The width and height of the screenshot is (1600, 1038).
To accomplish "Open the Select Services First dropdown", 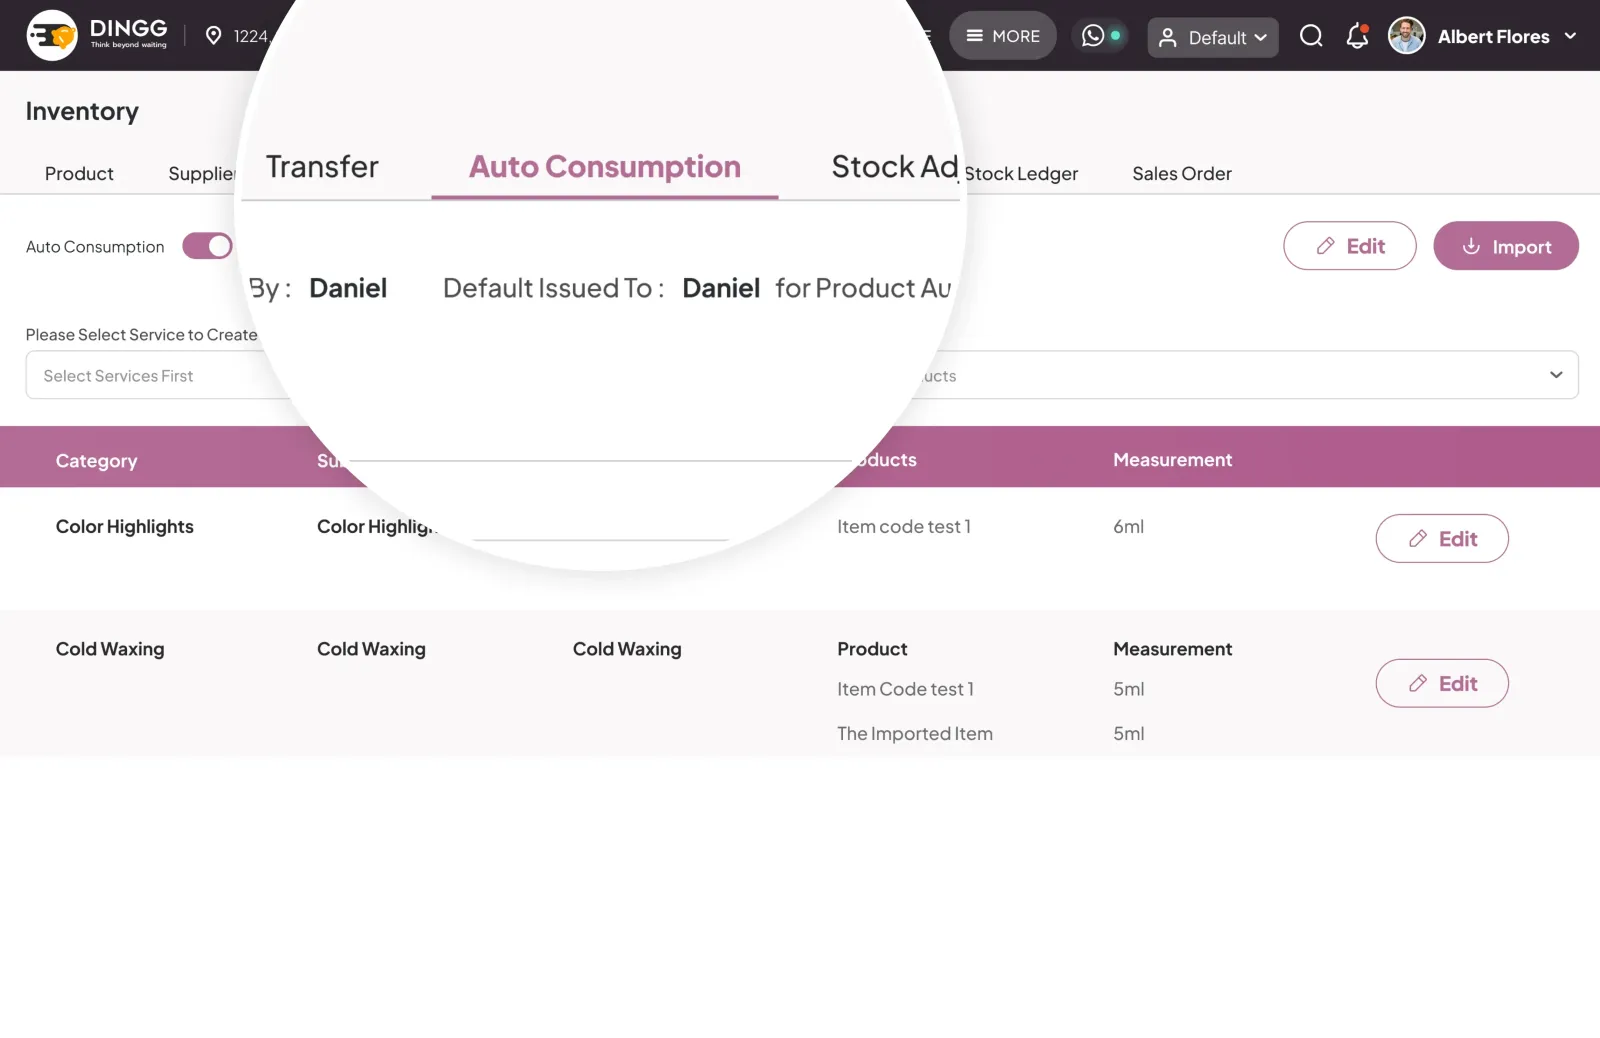I will (x=160, y=375).
